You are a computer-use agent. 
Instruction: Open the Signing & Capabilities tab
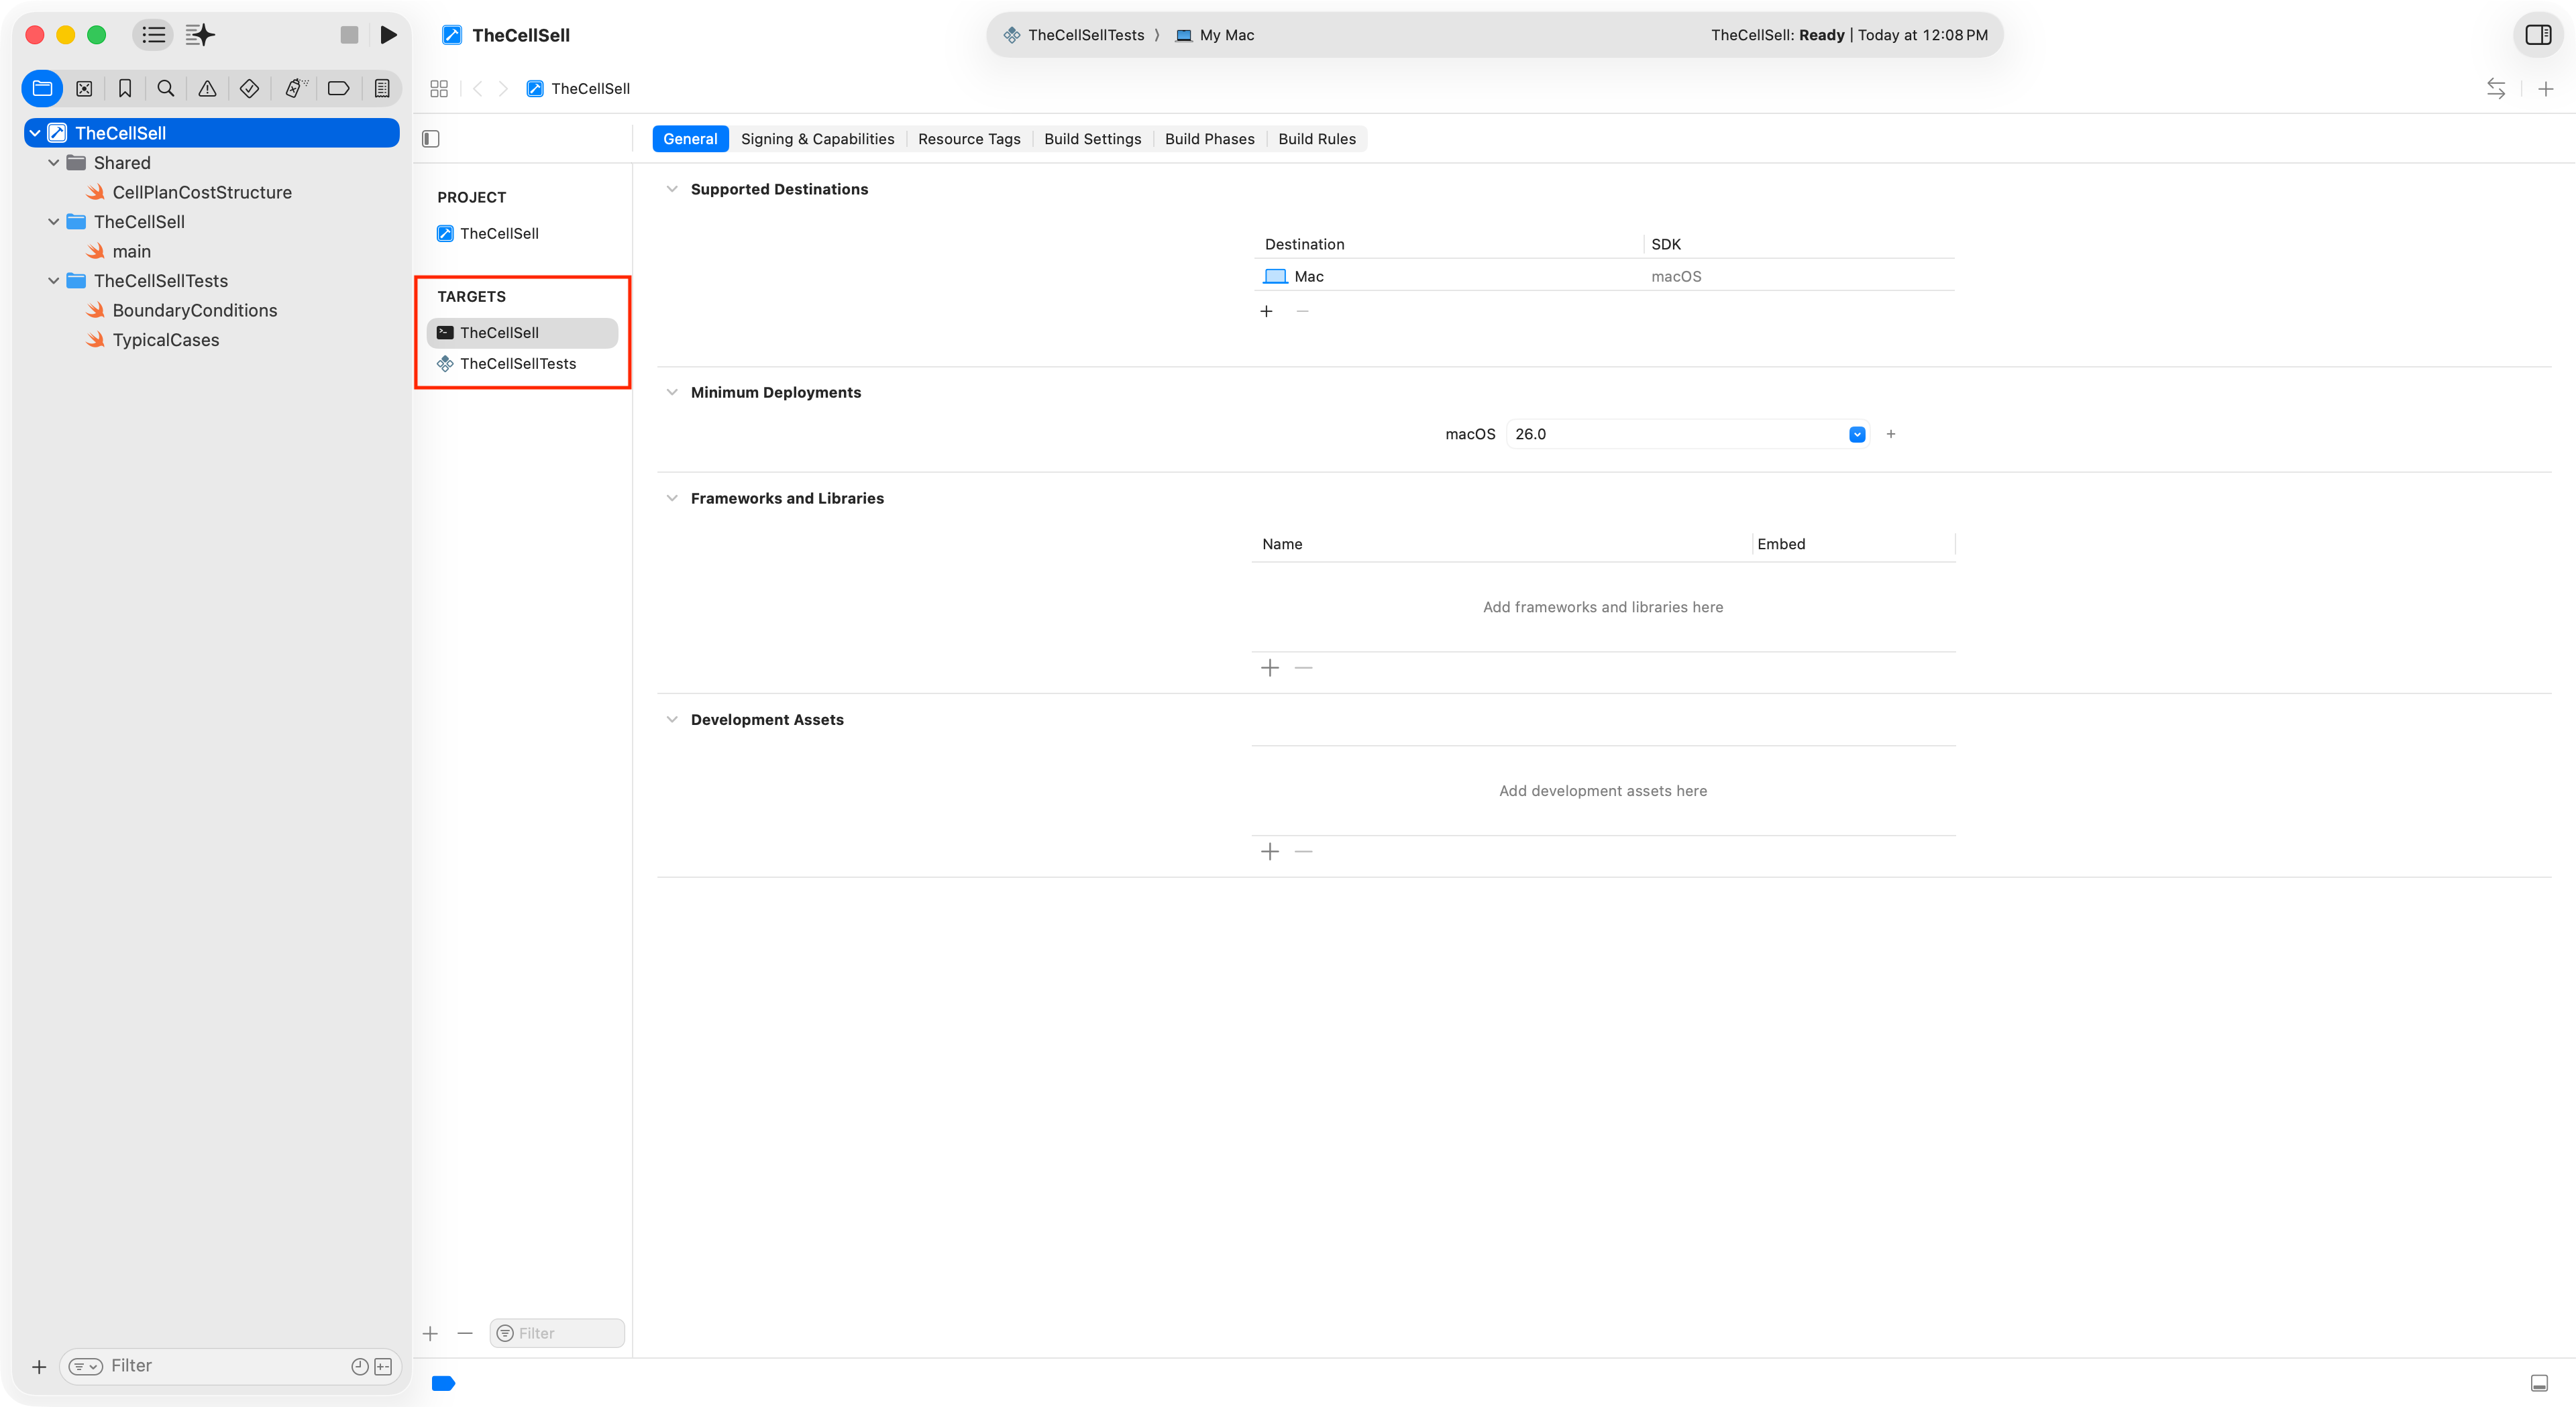[817, 139]
